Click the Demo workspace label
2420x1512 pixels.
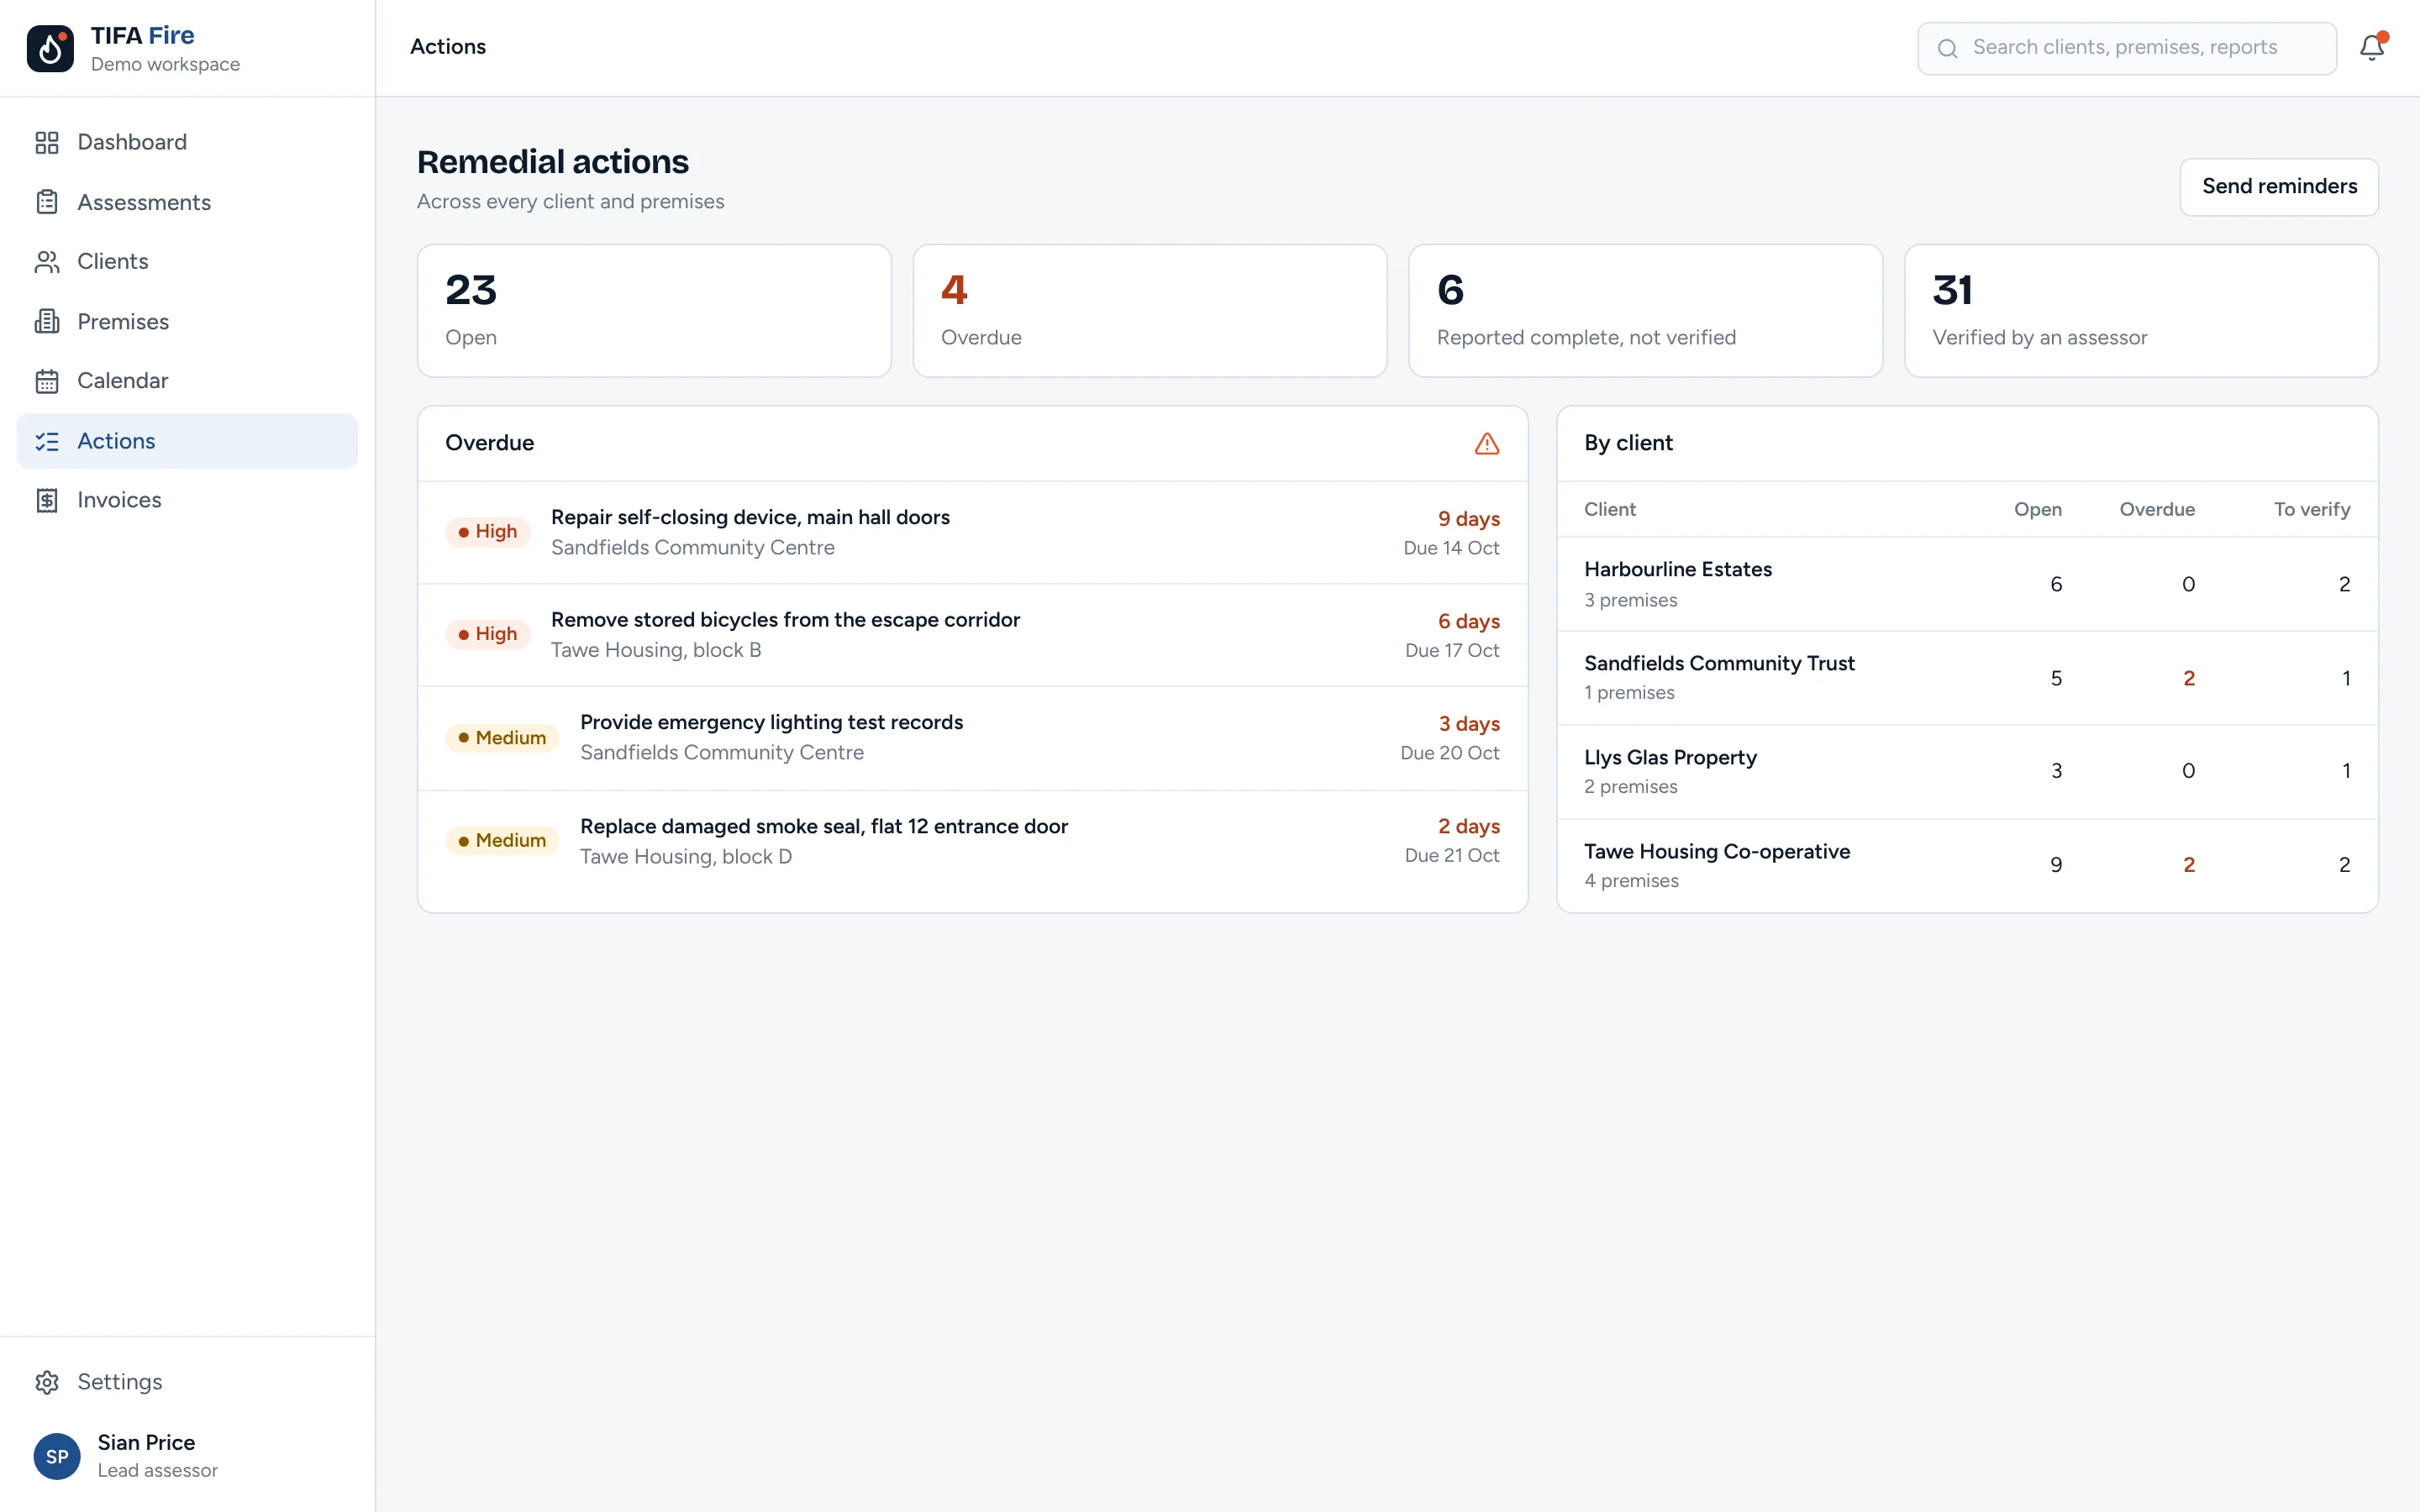tap(165, 64)
